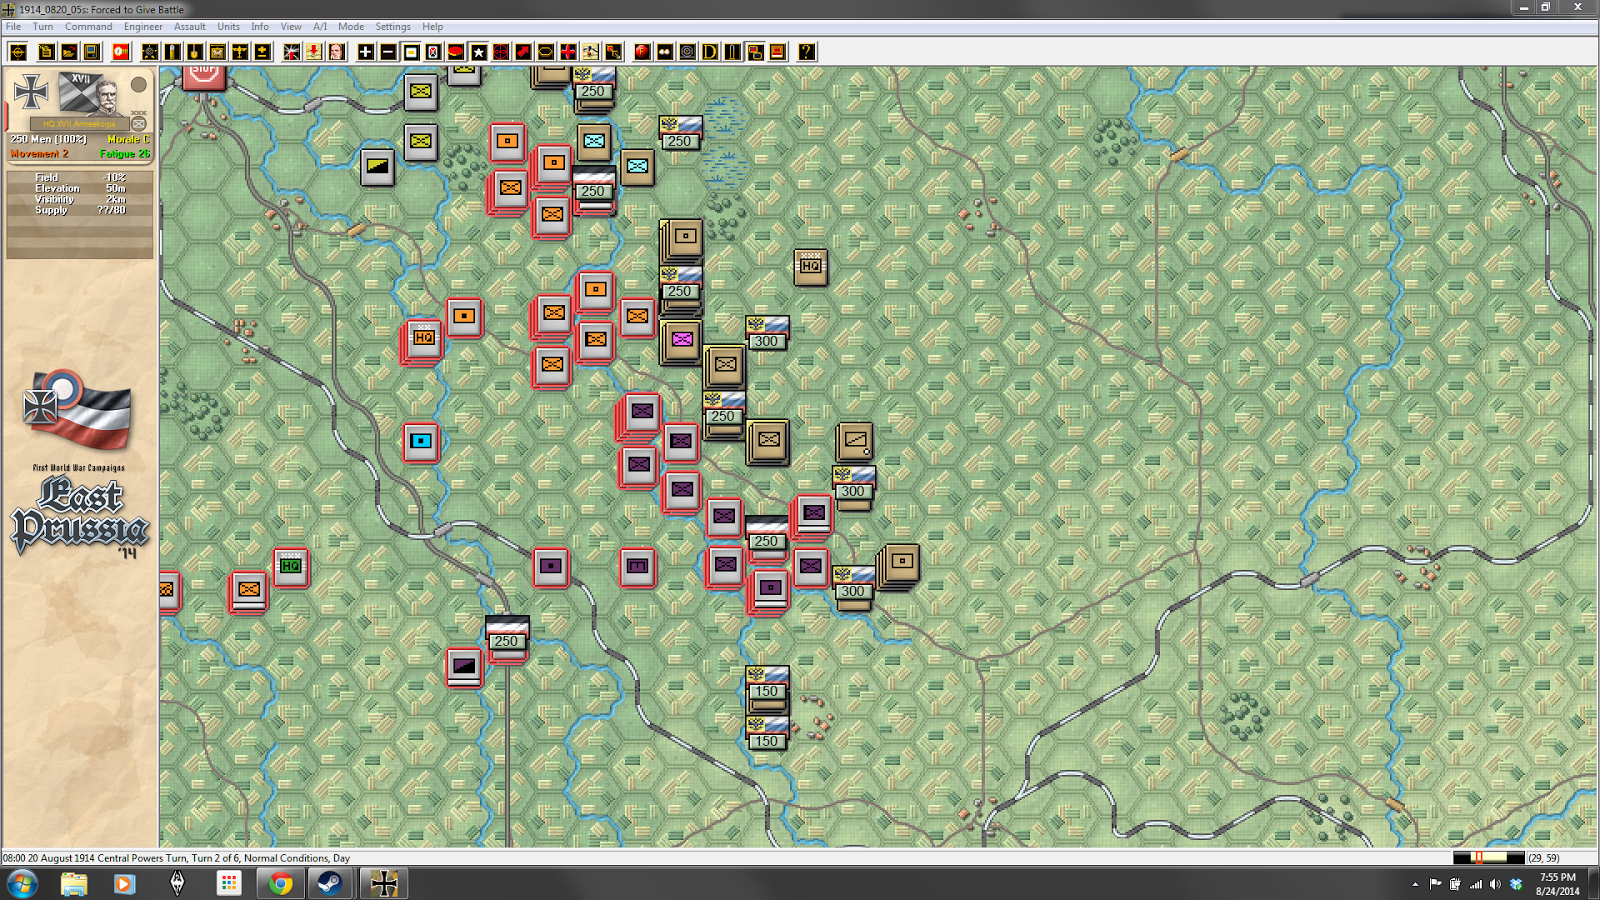Click the Iron Cross emblem in unit panel
The width and height of the screenshot is (1600, 900).
click(31, 92)
